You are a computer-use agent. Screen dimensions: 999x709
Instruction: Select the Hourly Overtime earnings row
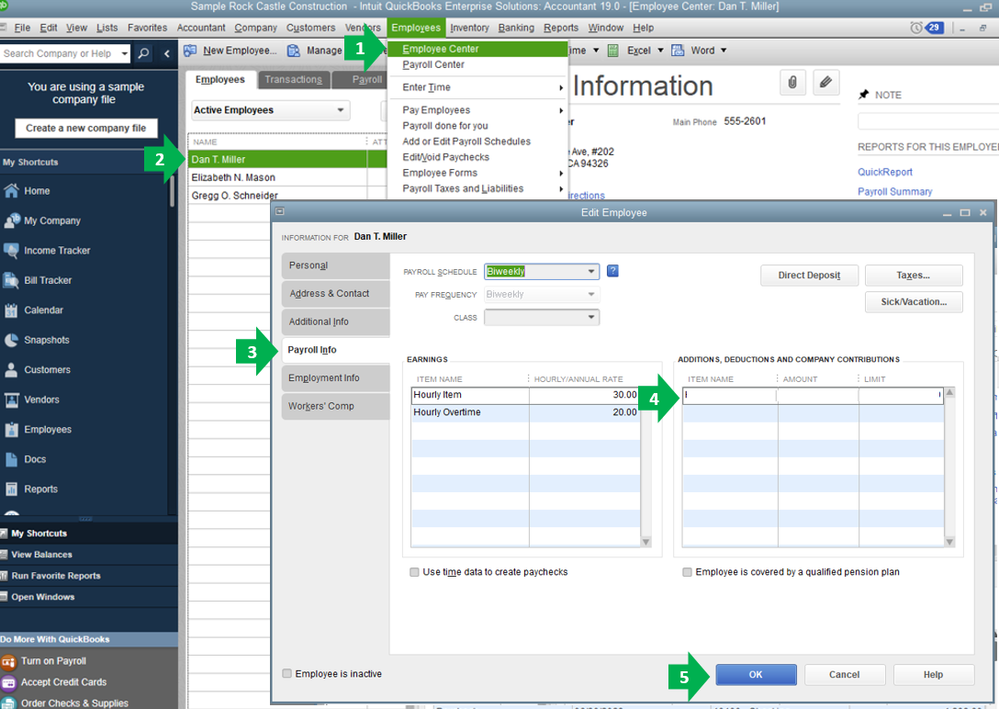click(525, 412)
